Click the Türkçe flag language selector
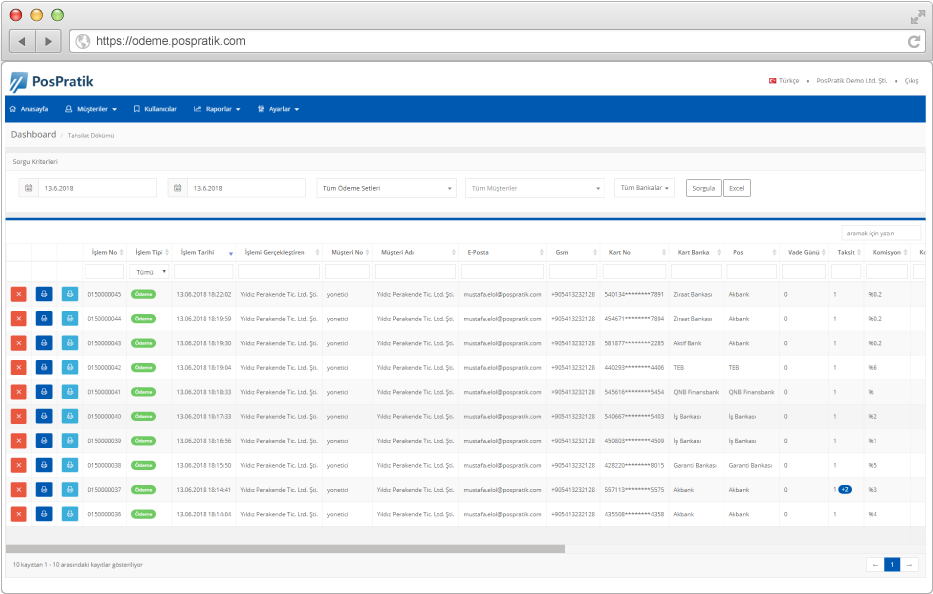The height and width of the screenshot is (594, 933). click(x=784, y=80)
